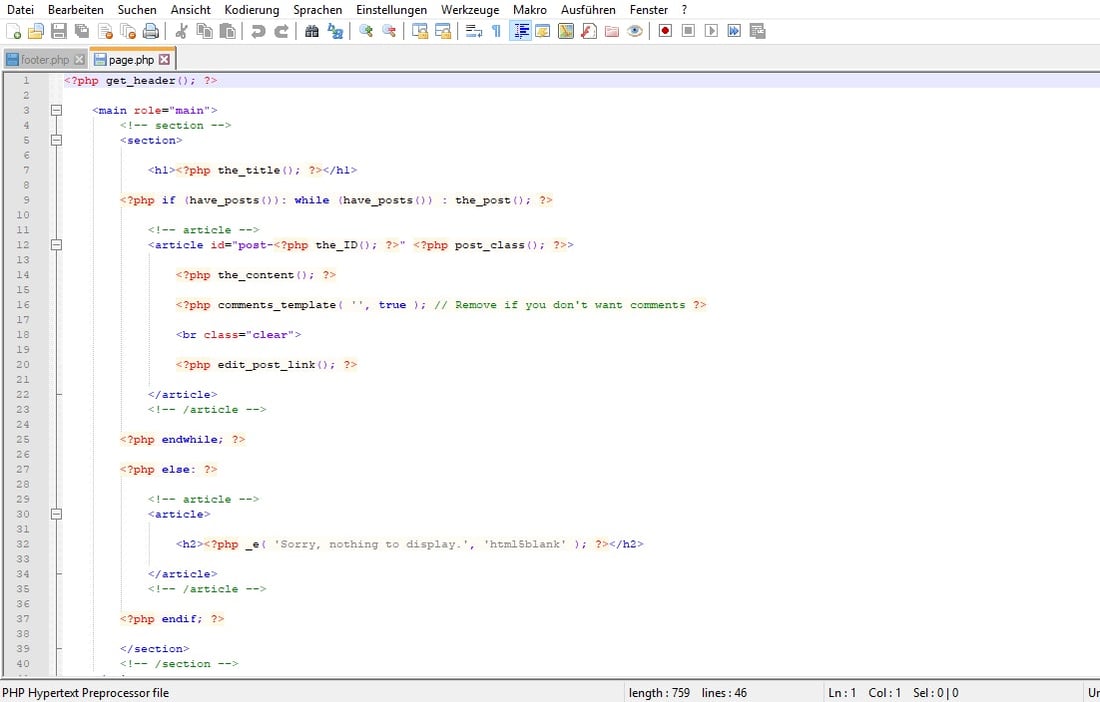
Task: Open the Kodierung menu
Action: [252, 9]
